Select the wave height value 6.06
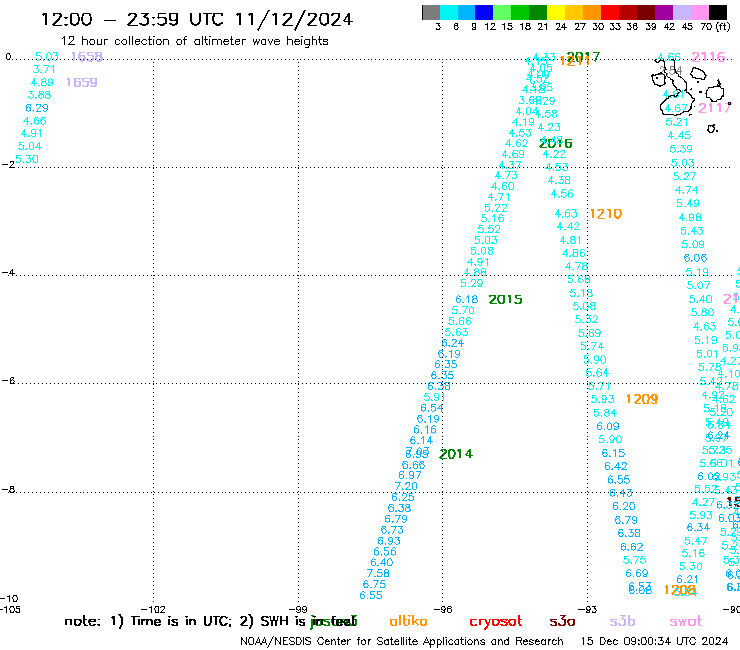 click(x=695, y=258)
